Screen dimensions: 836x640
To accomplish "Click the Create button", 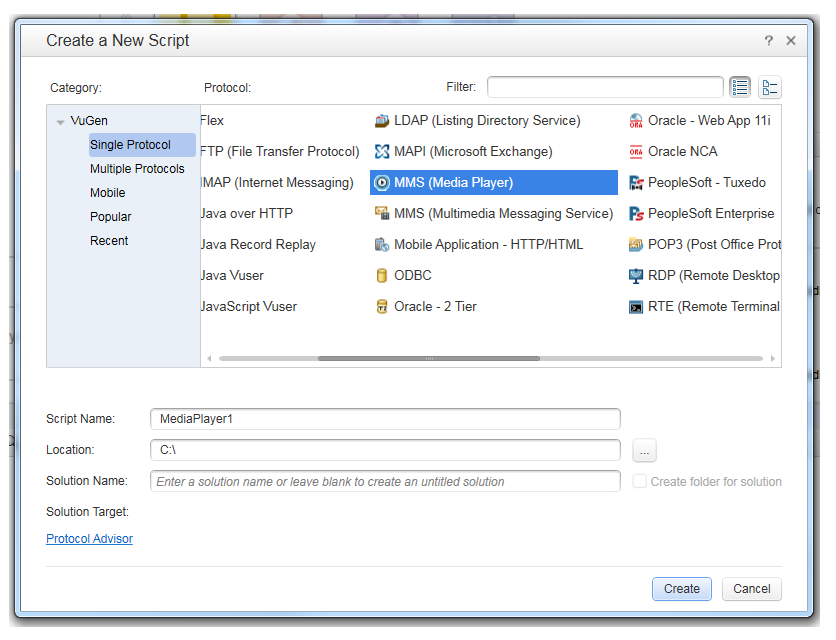I will pyautogui.click(x=682, y=589).
